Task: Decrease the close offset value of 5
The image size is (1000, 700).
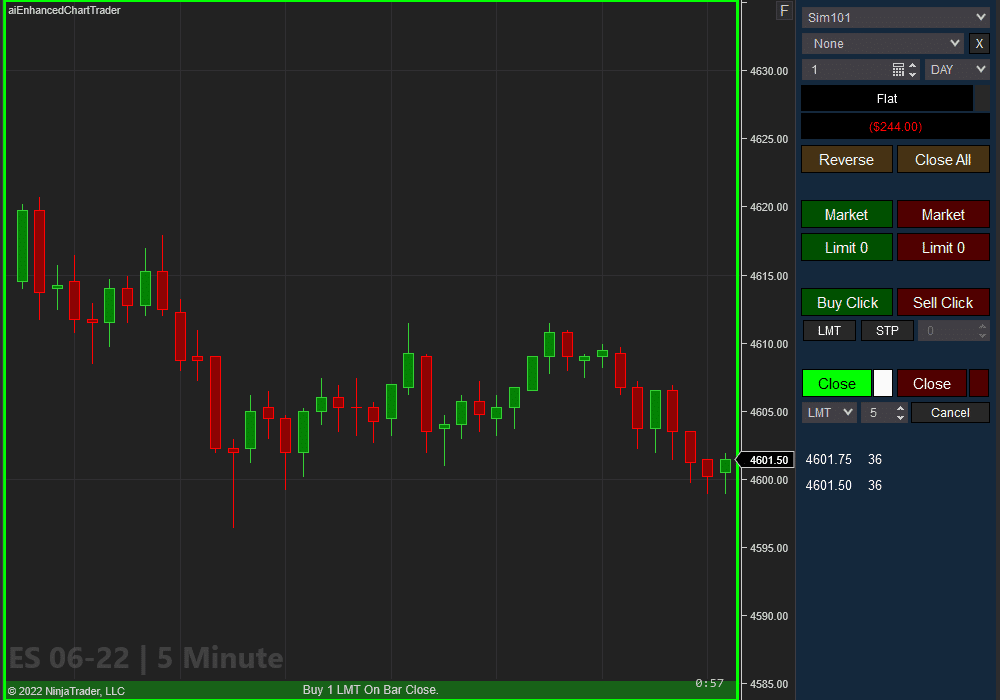Action: coord(900,417)
